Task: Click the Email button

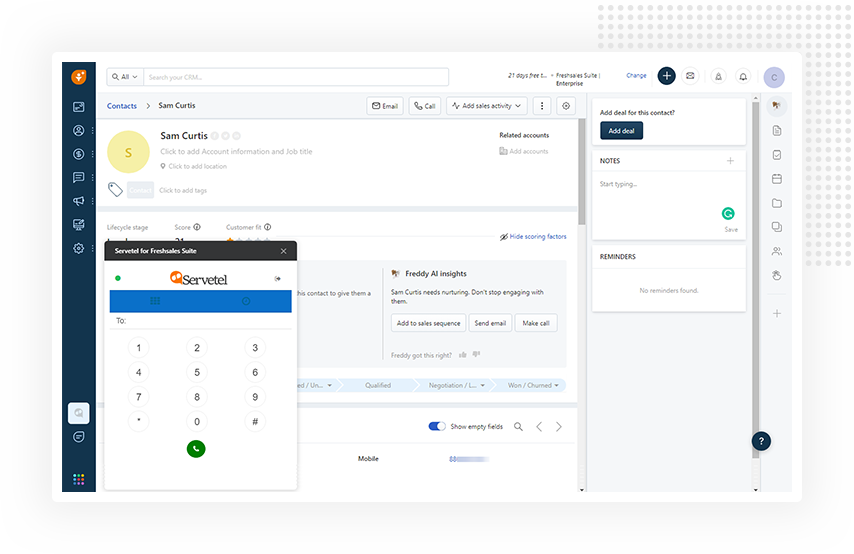Action: pyautogui.click(x=385, y=106)
